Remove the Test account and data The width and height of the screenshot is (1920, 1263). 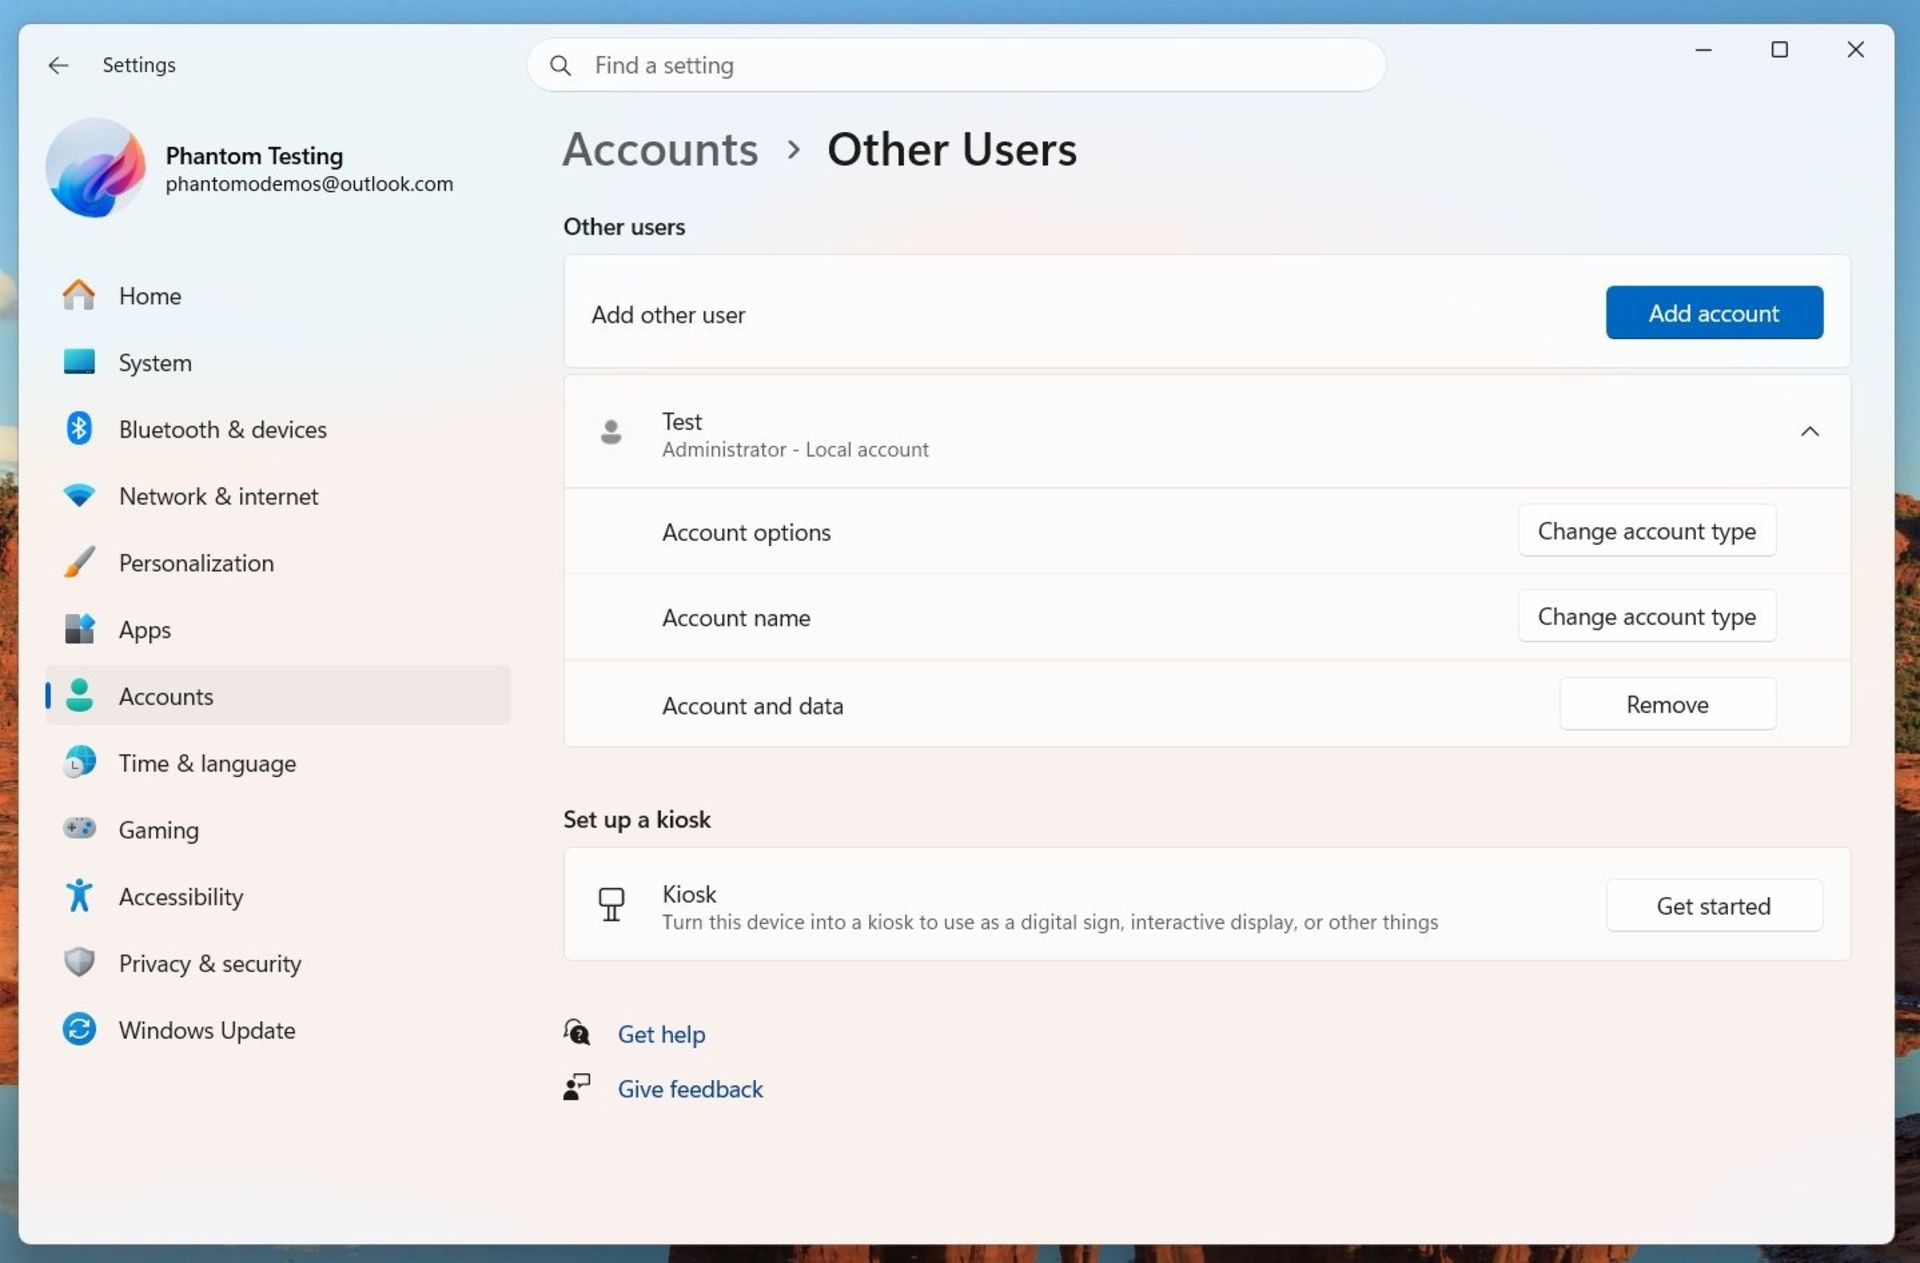[1667, 705]
